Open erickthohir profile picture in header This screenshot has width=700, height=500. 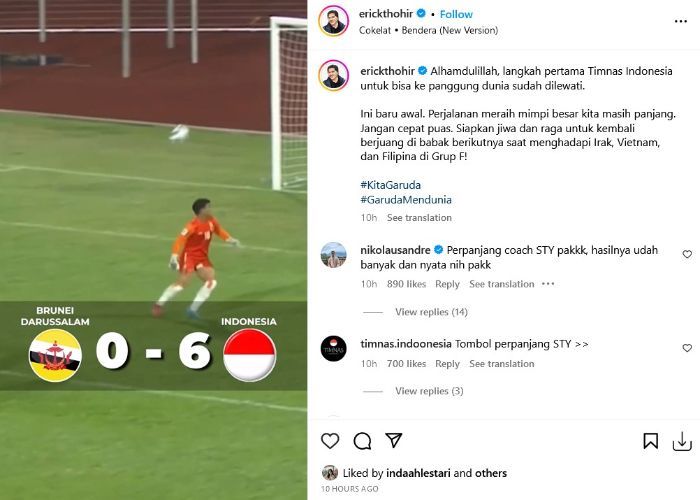coord(333,21)
